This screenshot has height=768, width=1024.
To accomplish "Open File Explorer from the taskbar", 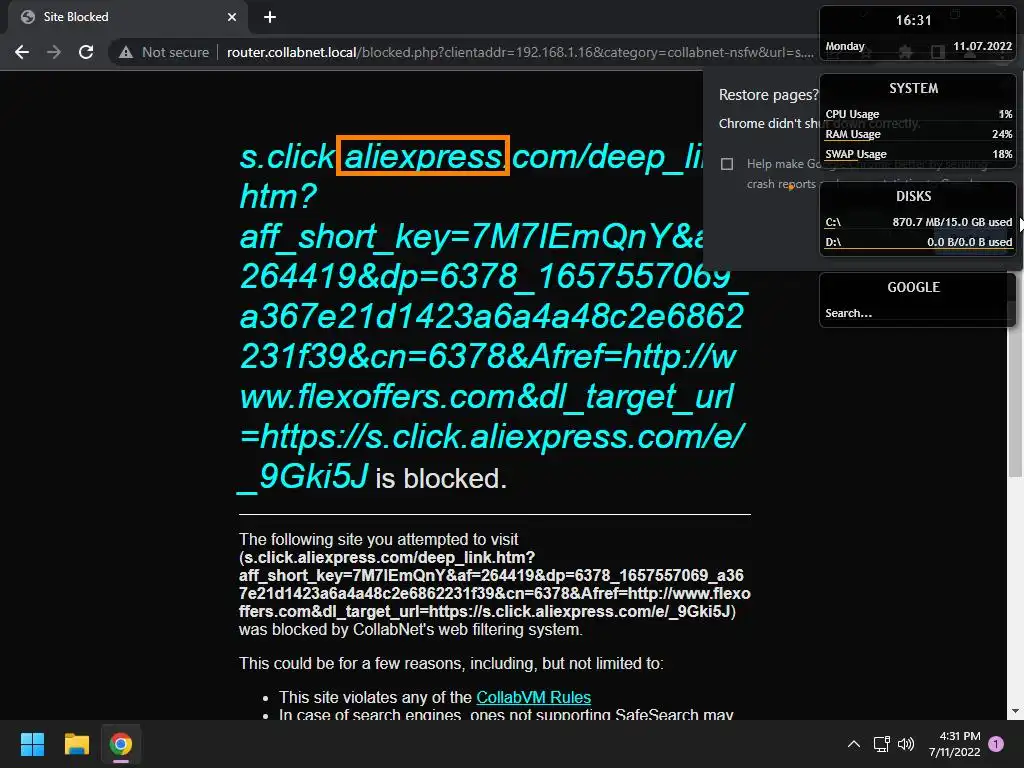I will point(76,744).
